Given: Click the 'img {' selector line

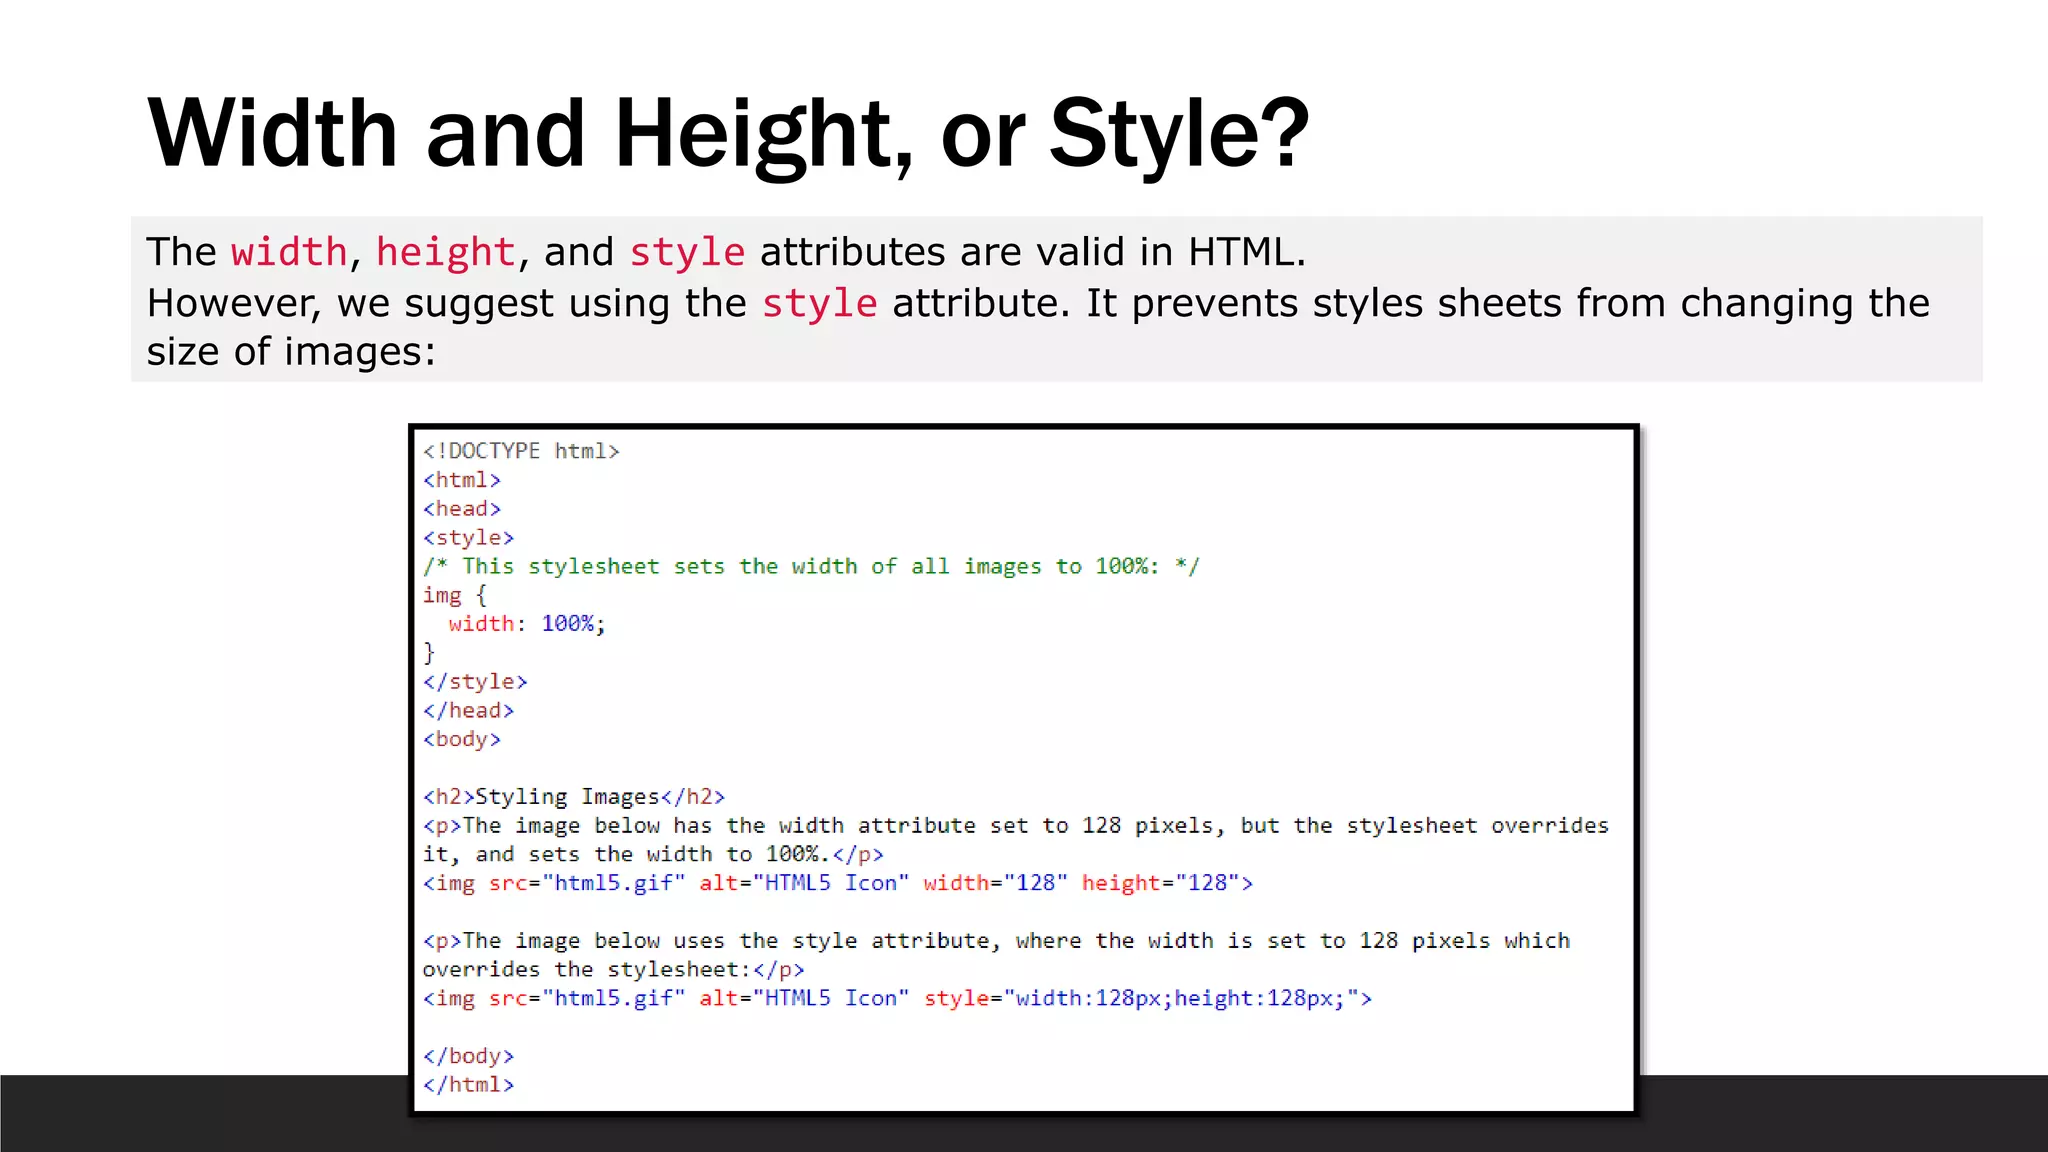Looking at the screenshot, I should tap(454, 596).
